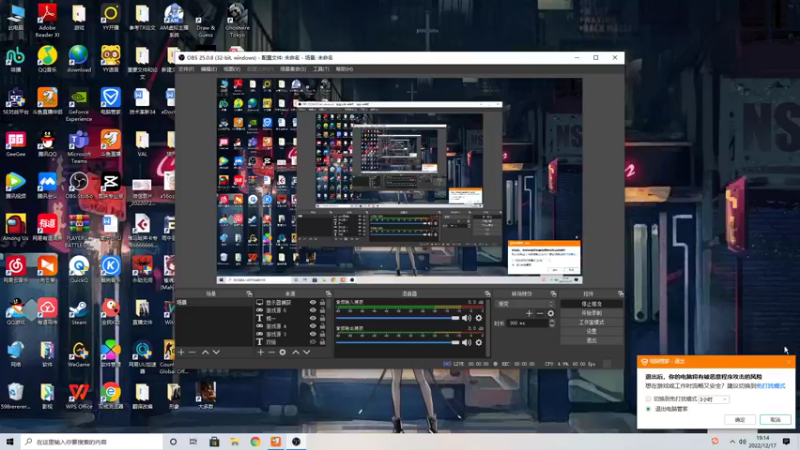Hide the display capture source eye icon
The image size is (800, 450).
[313, 302]
